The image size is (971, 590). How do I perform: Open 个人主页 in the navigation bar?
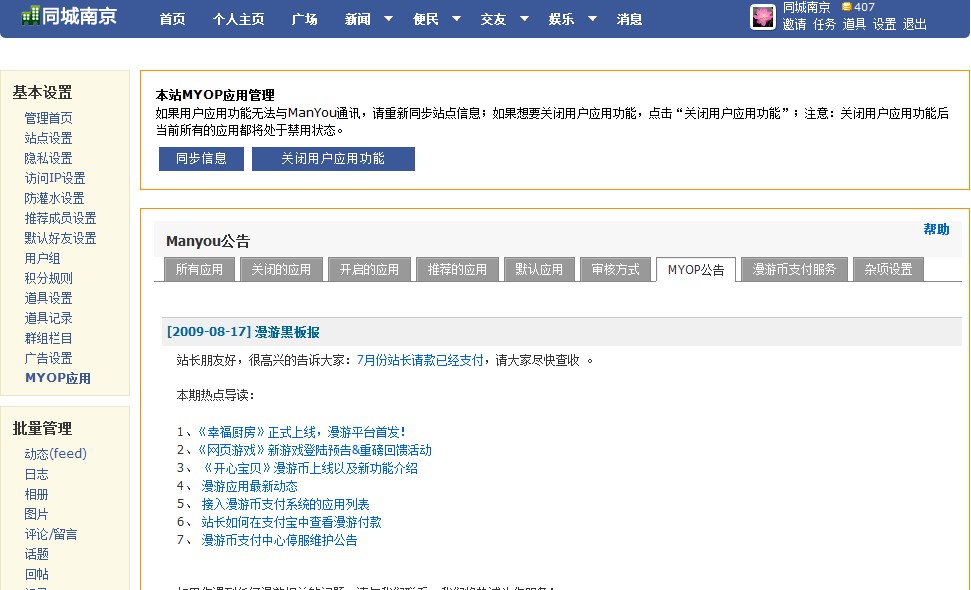pos(238,19)
